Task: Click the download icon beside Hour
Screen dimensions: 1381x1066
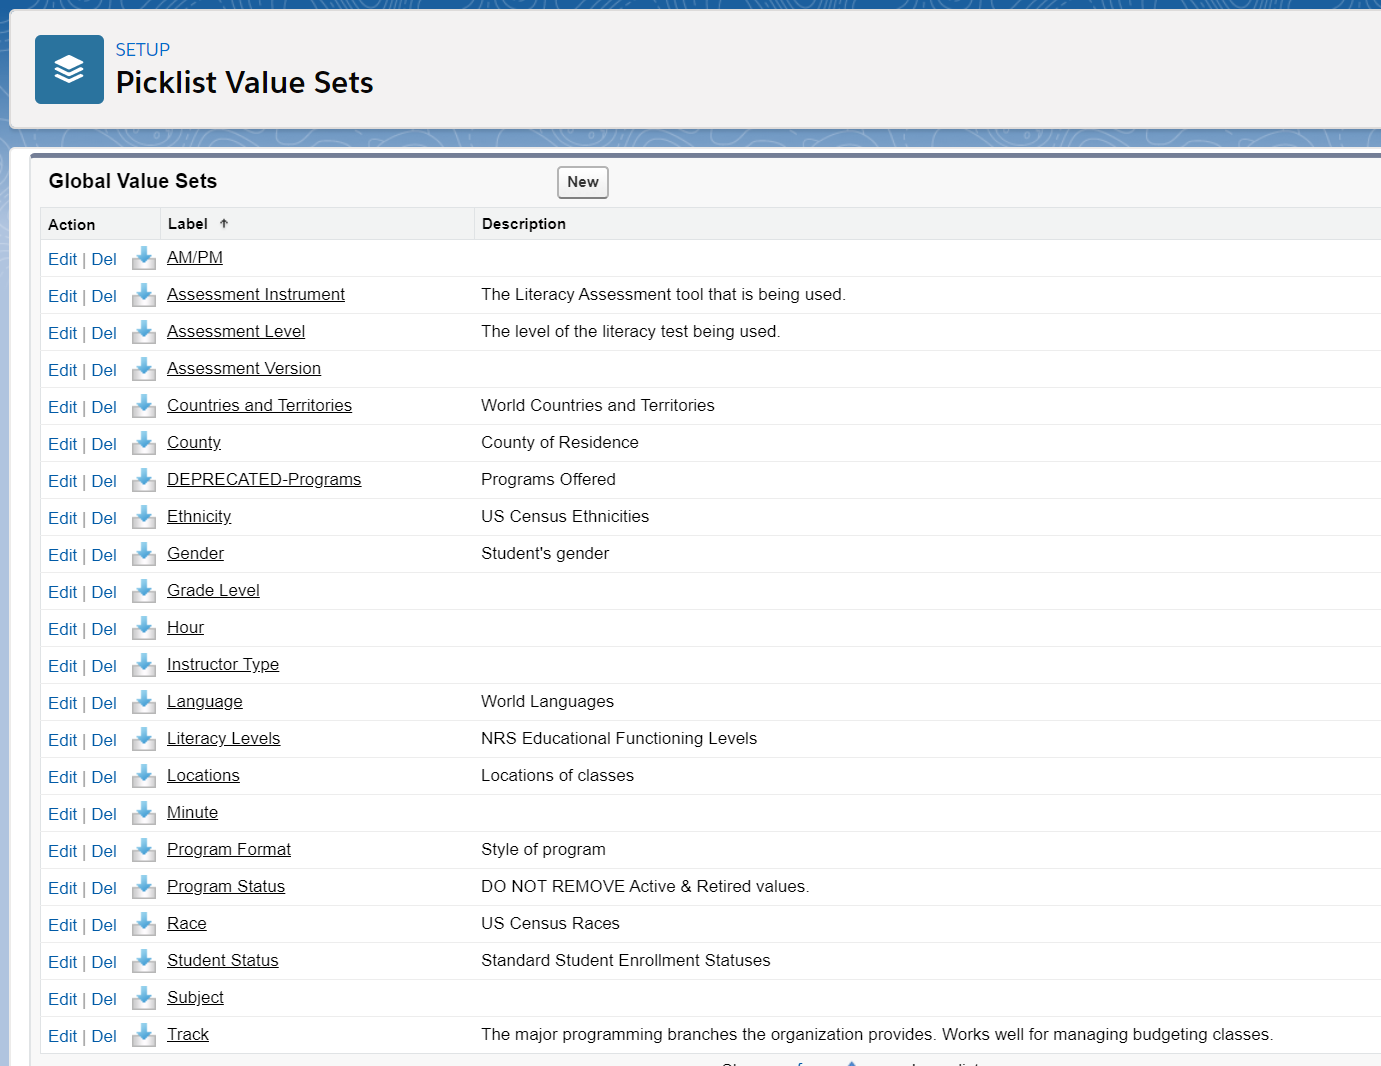Action: pyautogui.click(x=143, y=628)
